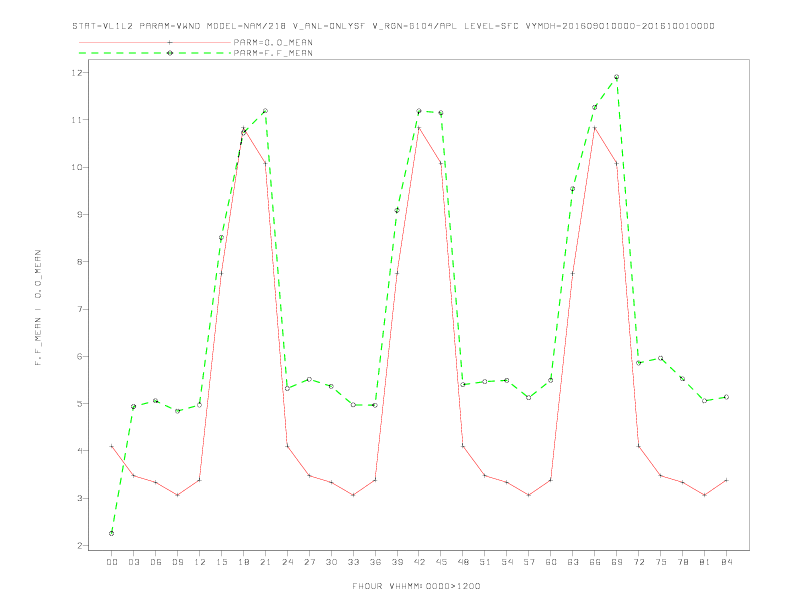The height and width of the screenshot is (612, 792).
Task: Click y-axis tick label 6
Action: click(x=80, y=356)
